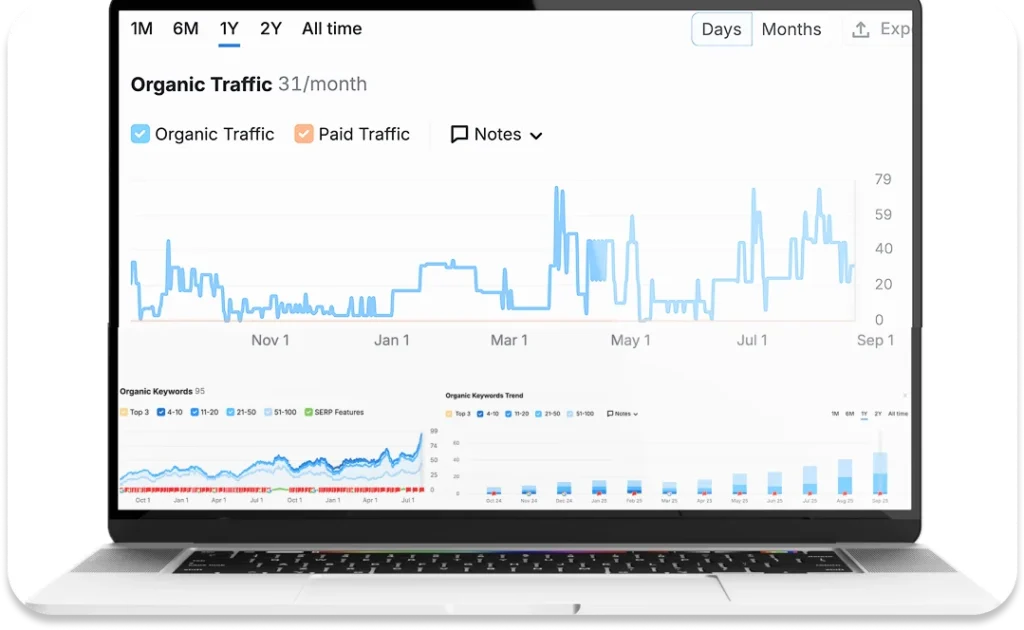The image size is (1024, 630).
Task: Select All time range at top
Action: [x=332, y=29]
